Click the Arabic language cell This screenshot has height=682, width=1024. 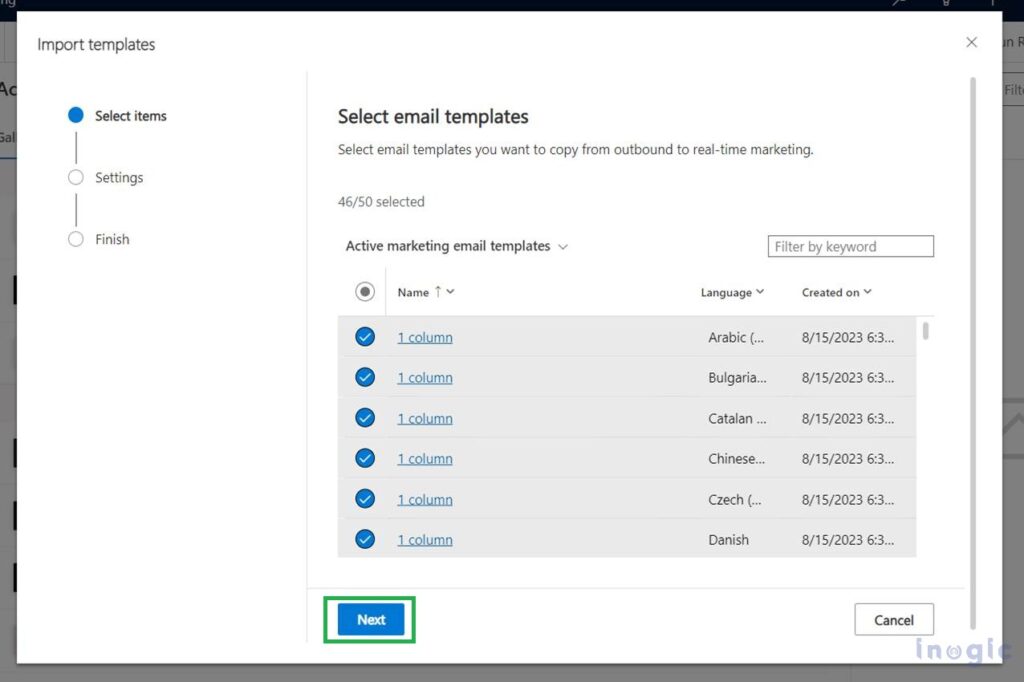pos(736,338)
